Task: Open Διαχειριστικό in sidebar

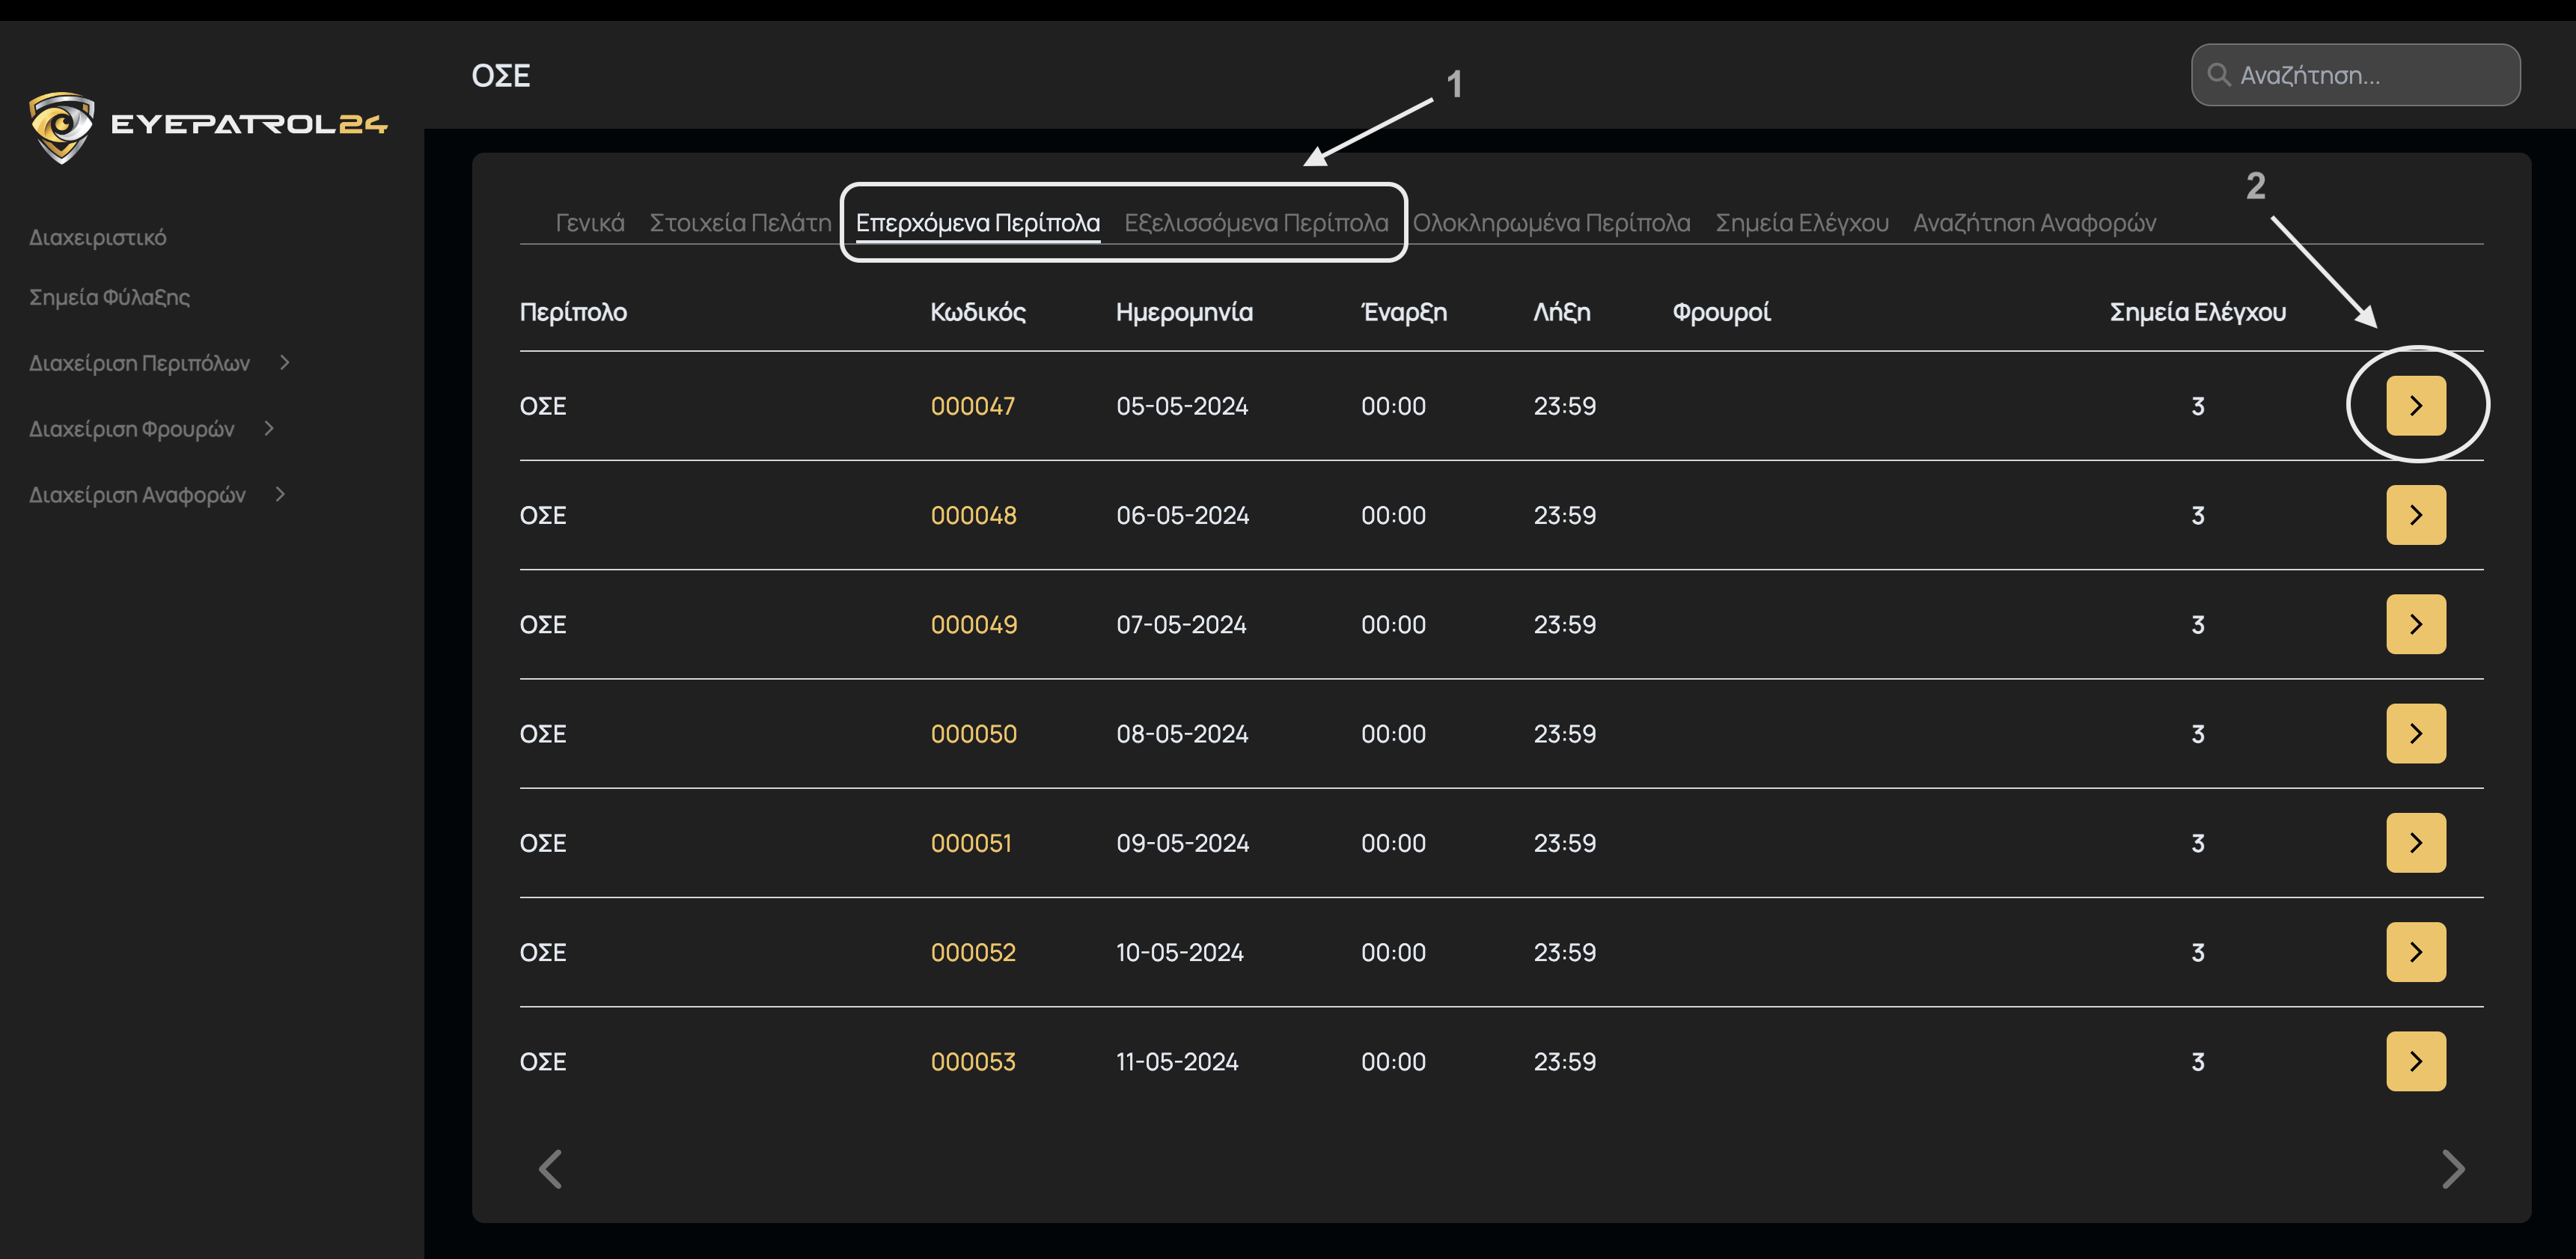Action: coord(98,238)
